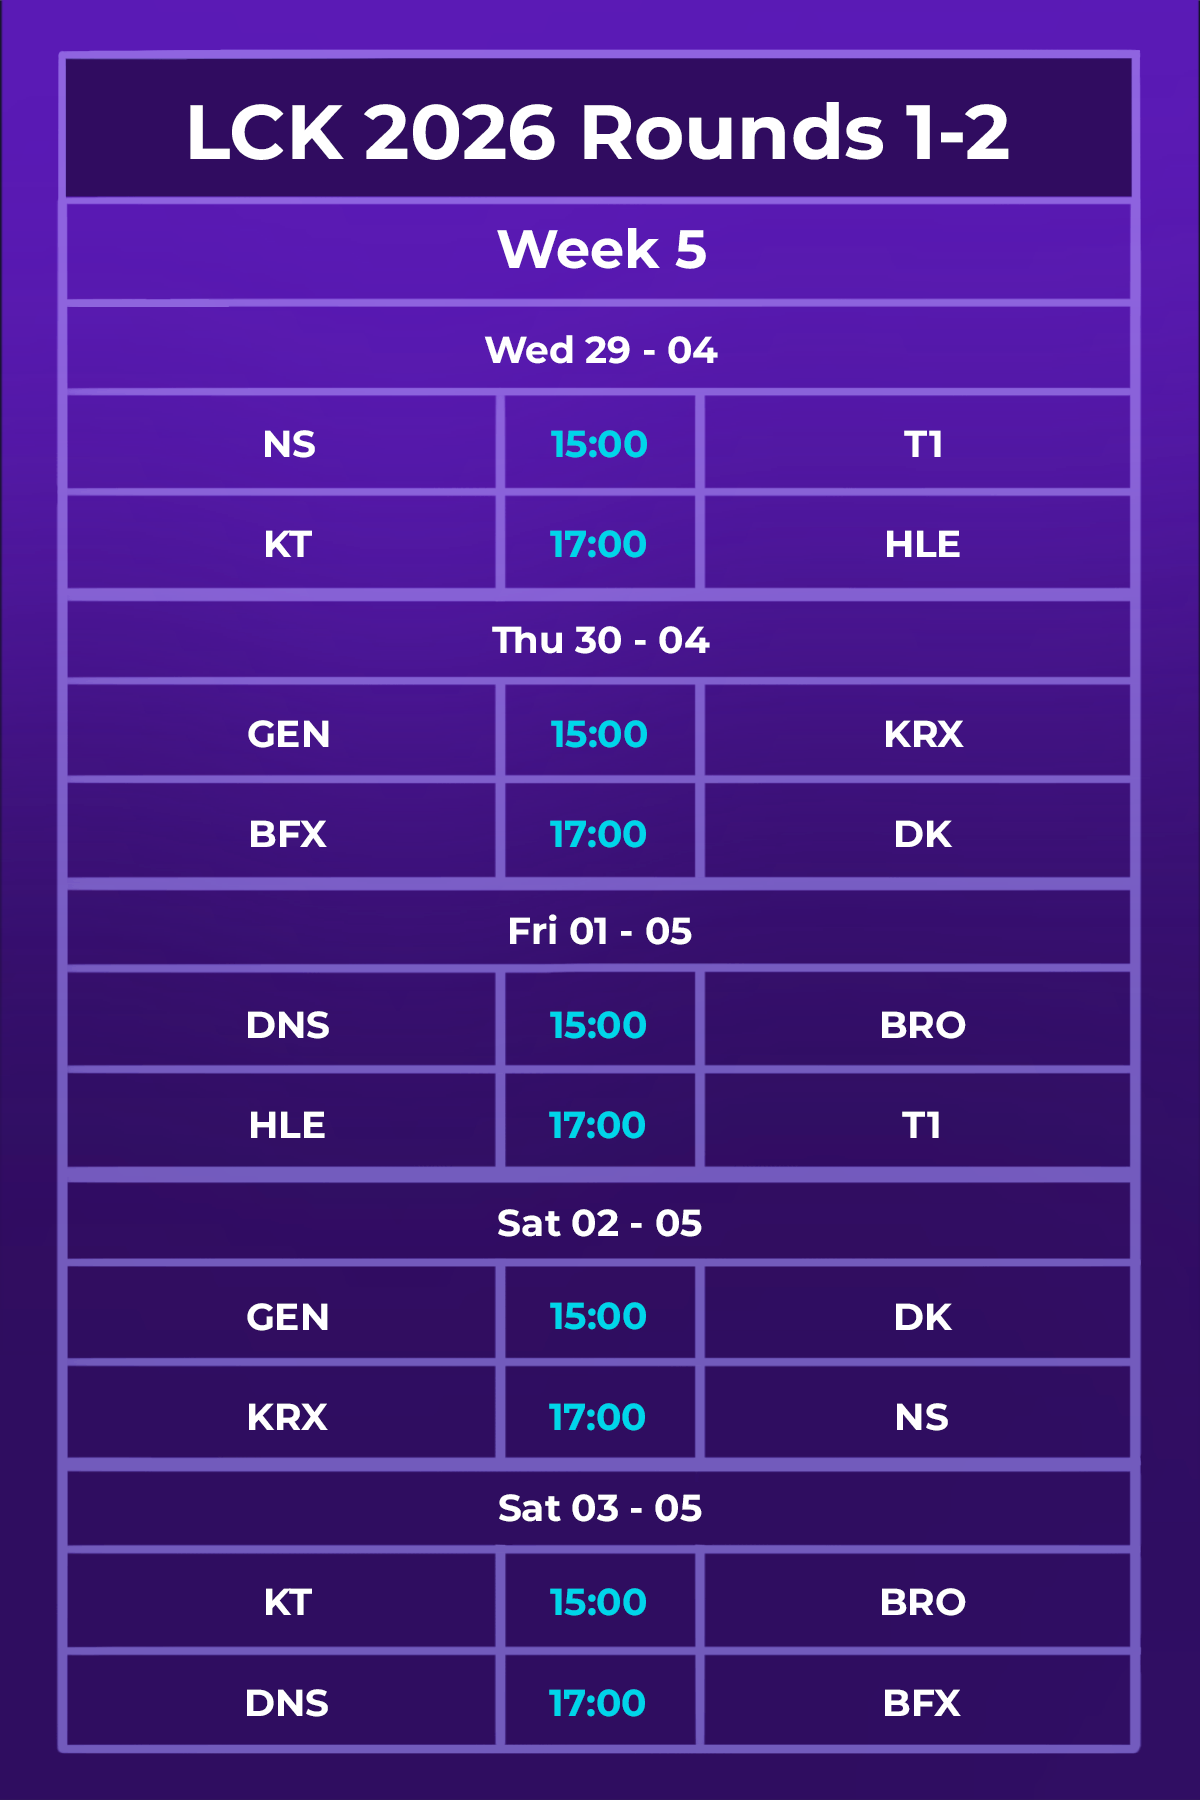Screen dimensions: 1200x1800
Task: Click the 17:00 time for KT vs HLE
Action: pos(598,545)
